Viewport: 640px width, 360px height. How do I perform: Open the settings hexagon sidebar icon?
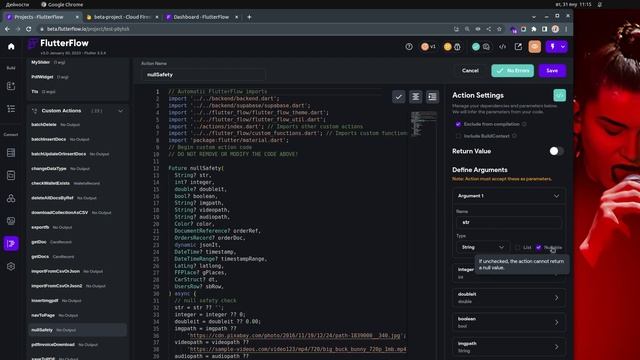tap(11, 267)
